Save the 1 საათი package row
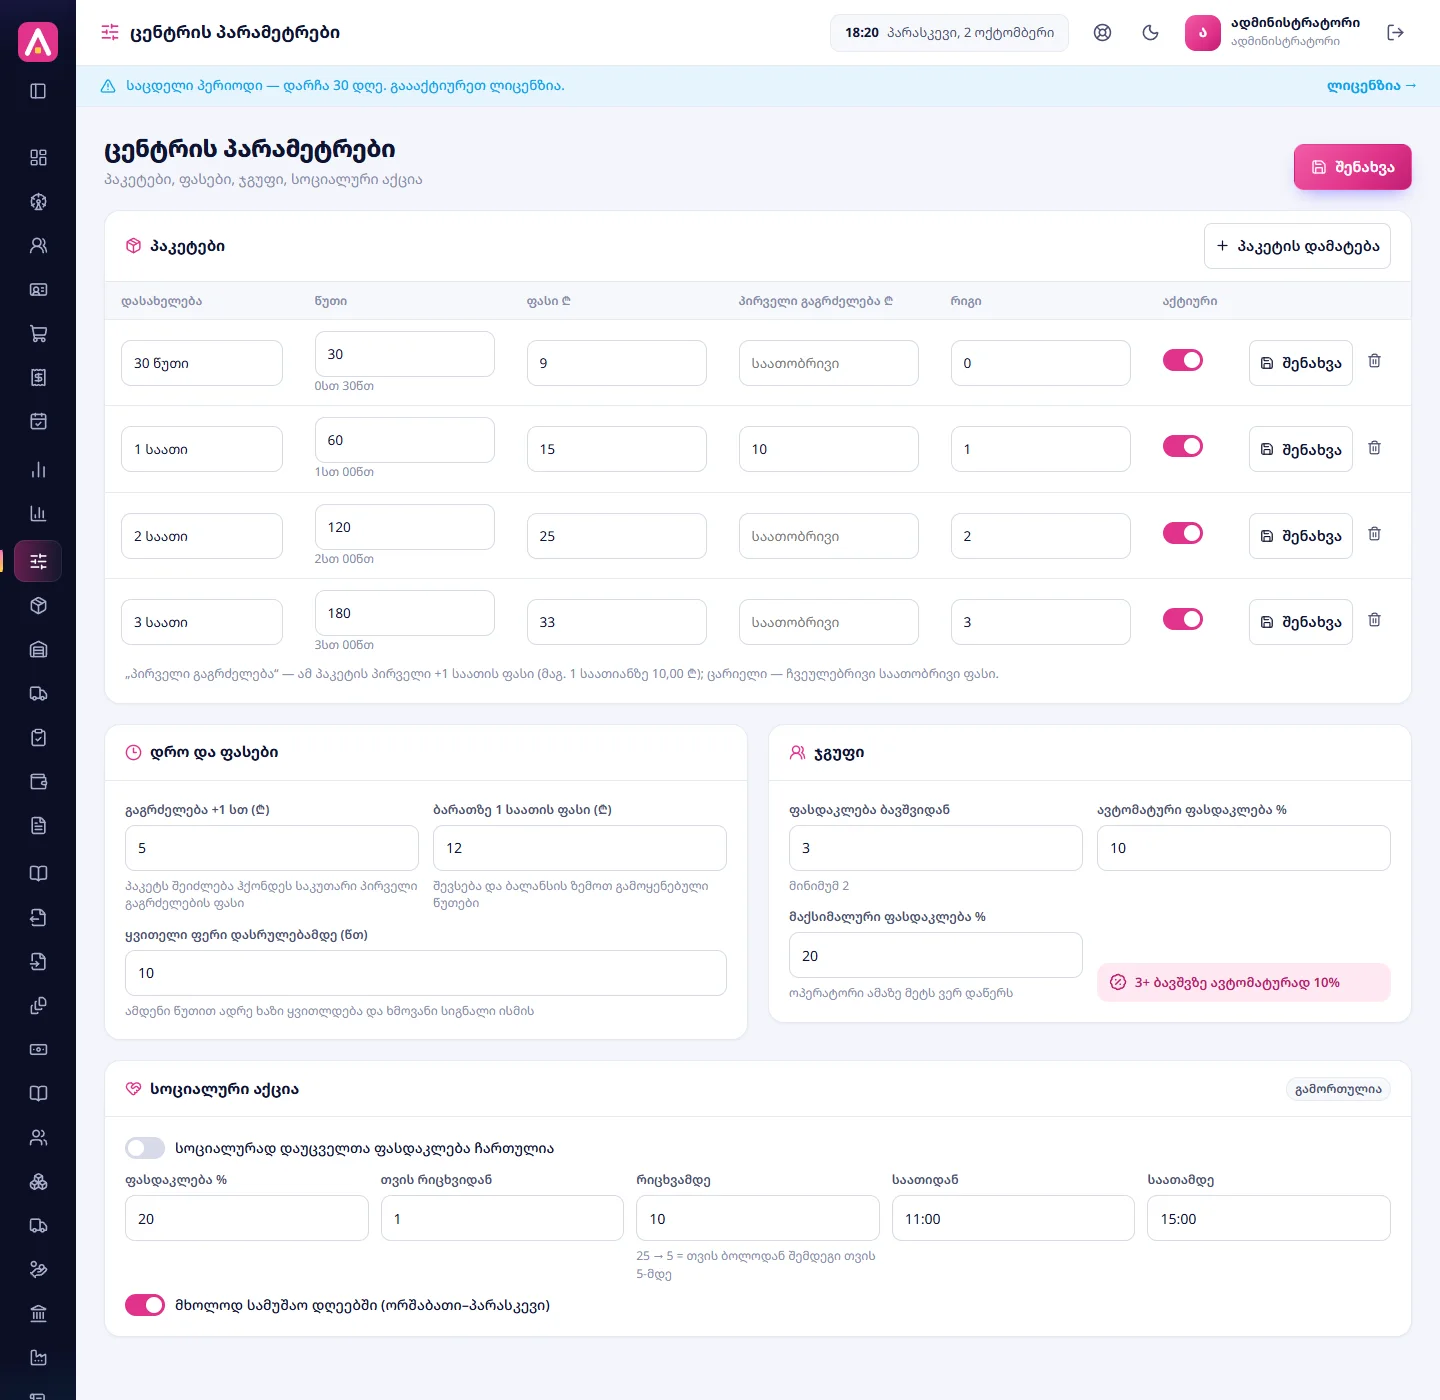This screenshot has height=1400, width=1440. [x=1300, y=449]
